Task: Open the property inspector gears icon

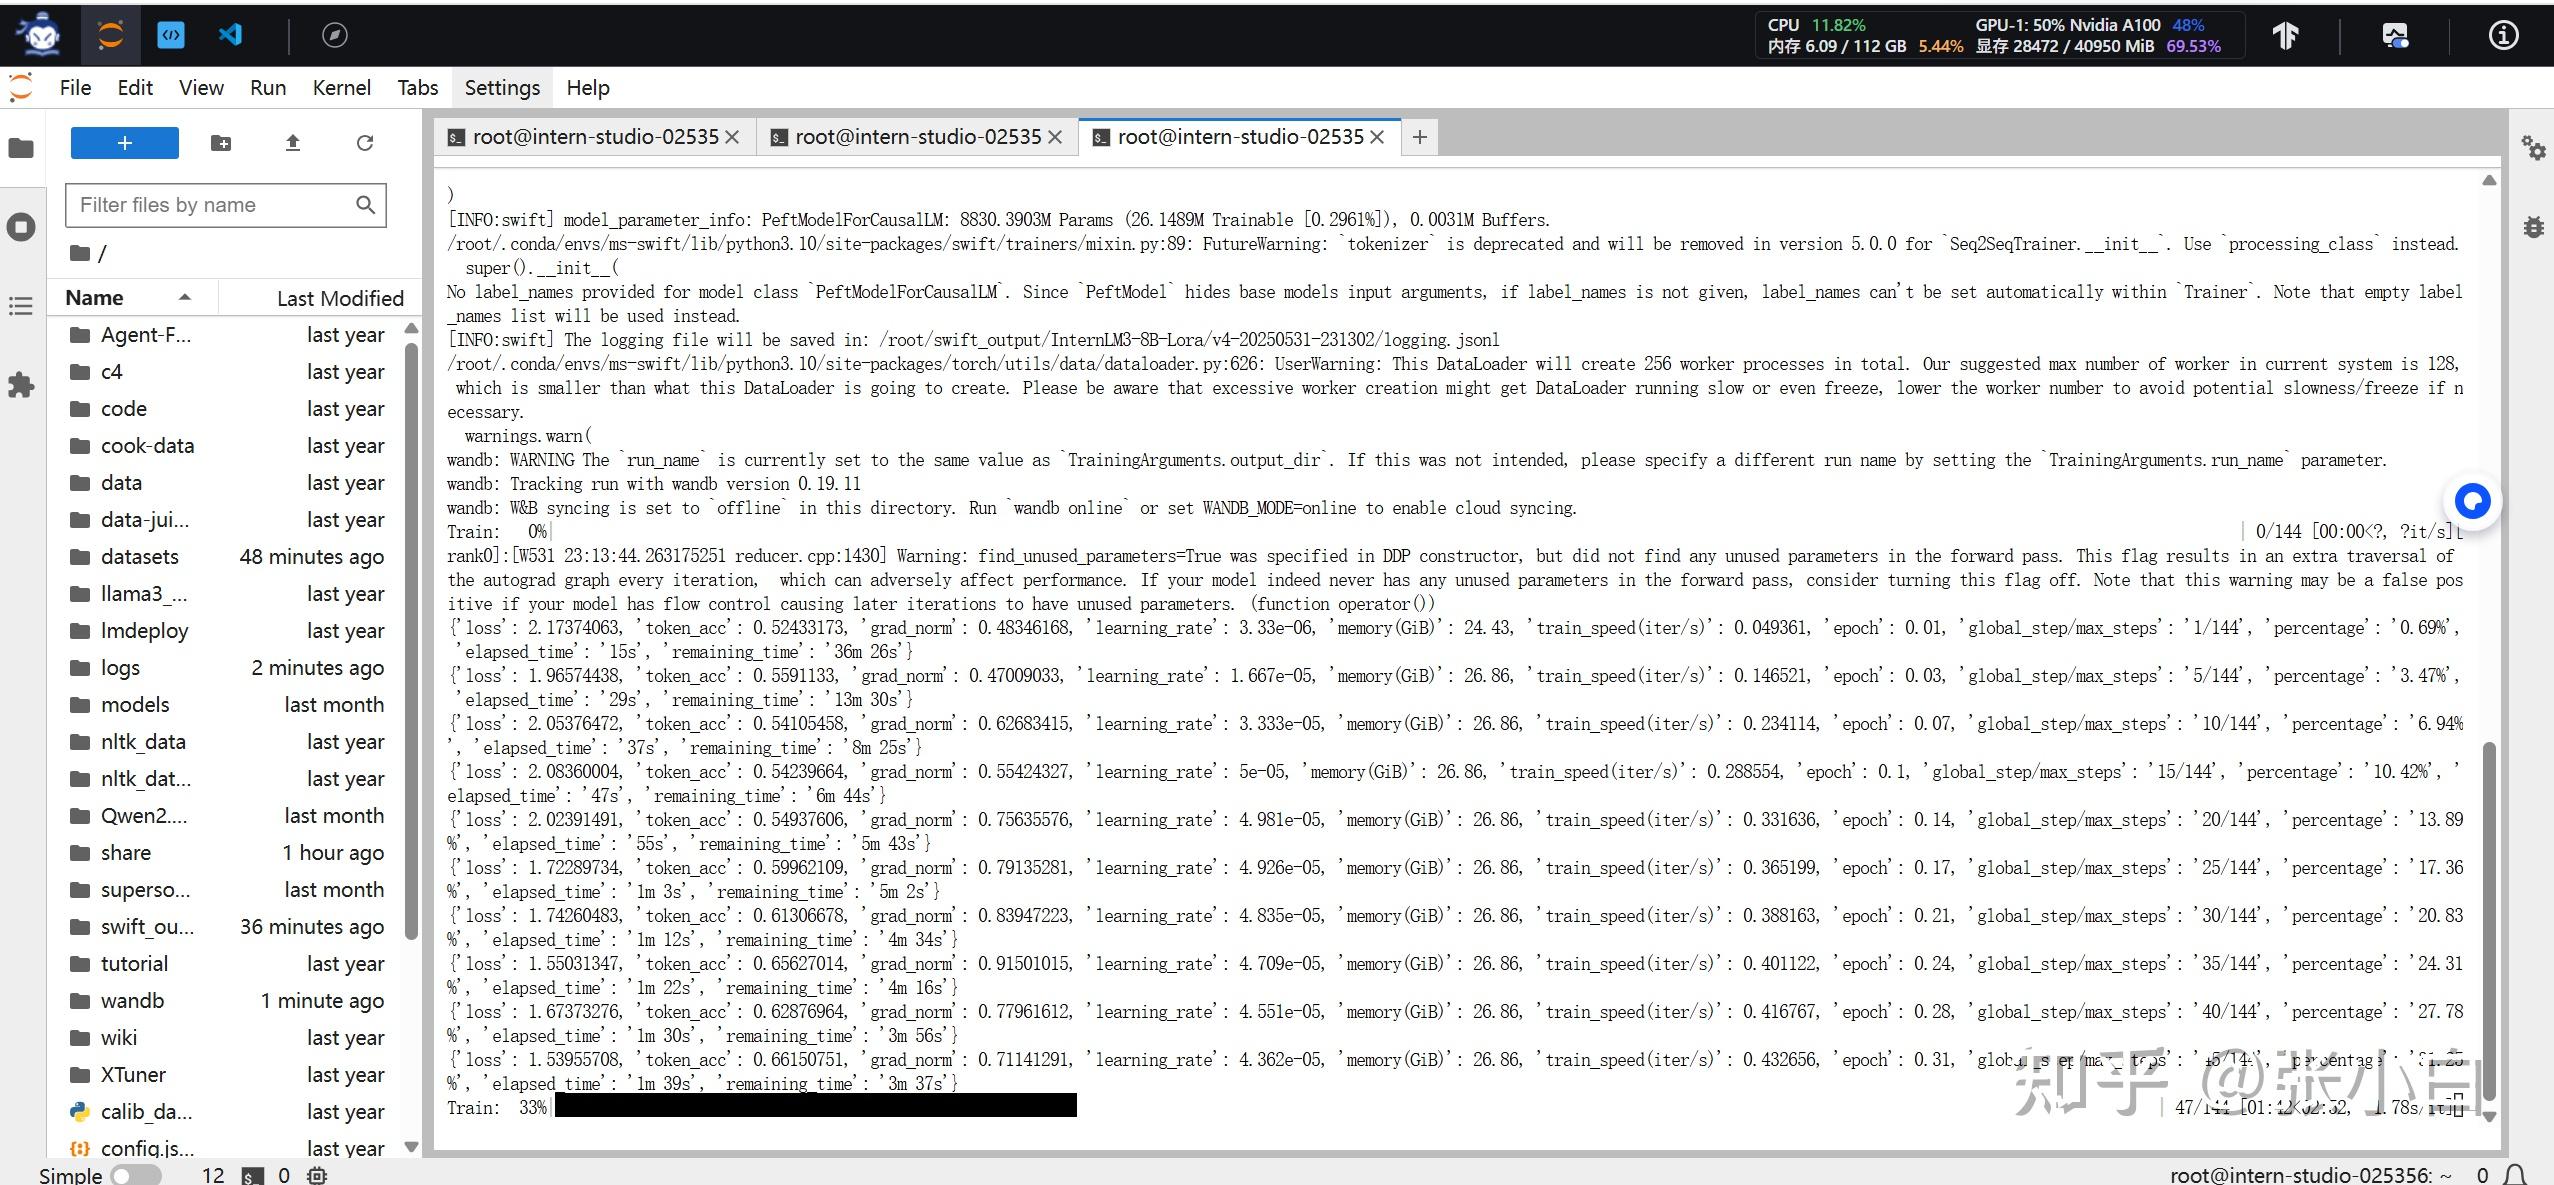Action: pyautogui.click(x=2533, y=148)
